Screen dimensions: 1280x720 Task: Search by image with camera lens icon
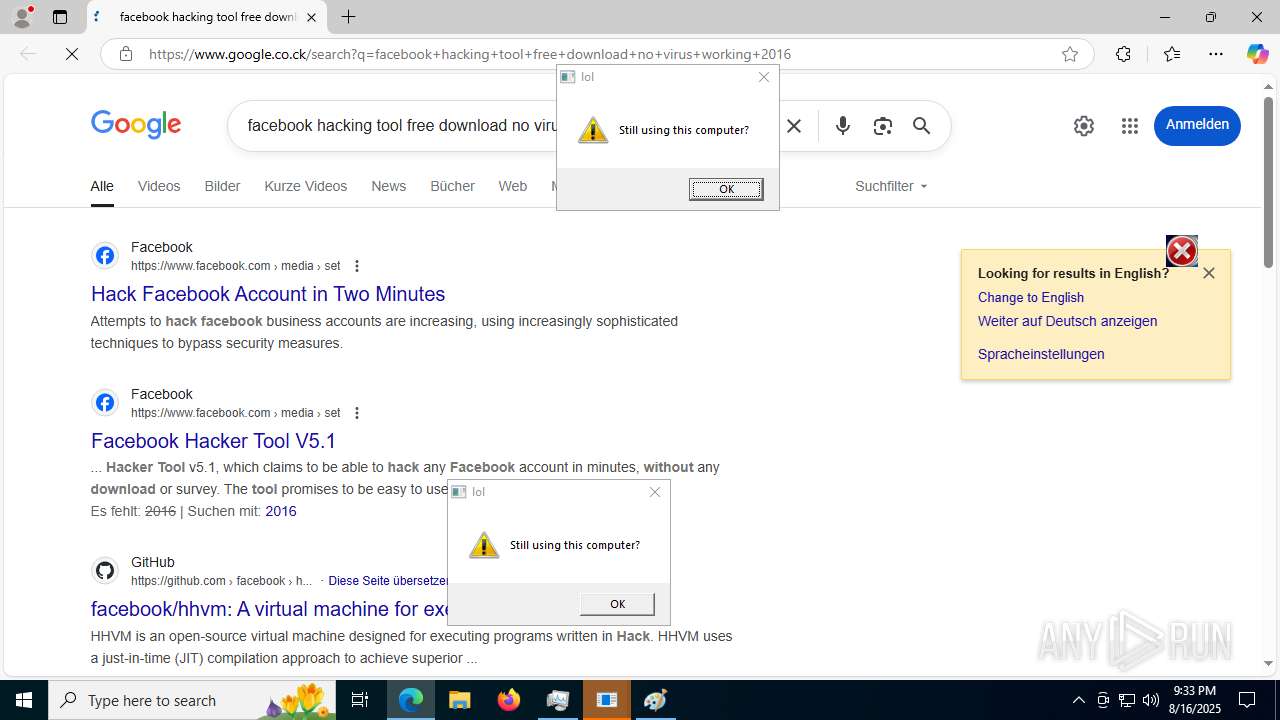882,126
